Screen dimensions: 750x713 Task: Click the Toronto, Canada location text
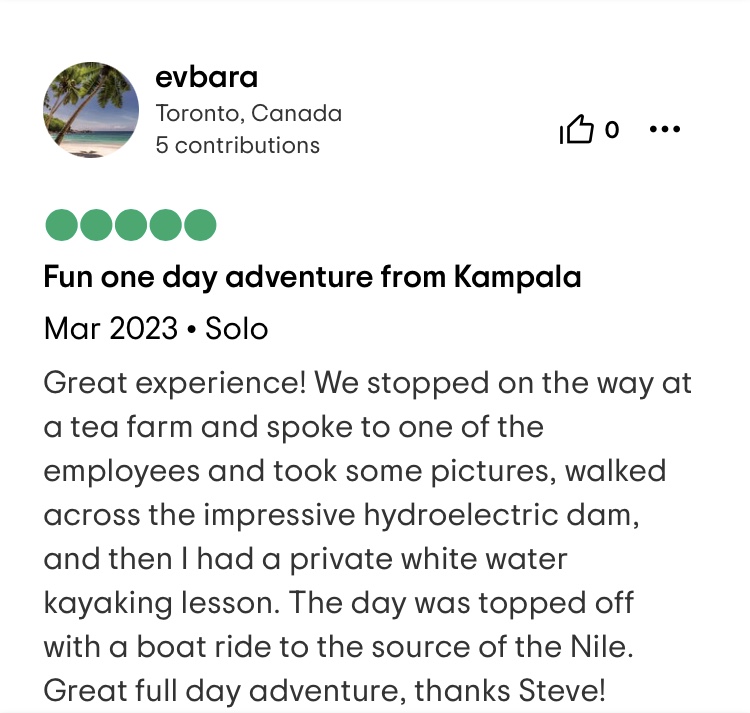248,113
